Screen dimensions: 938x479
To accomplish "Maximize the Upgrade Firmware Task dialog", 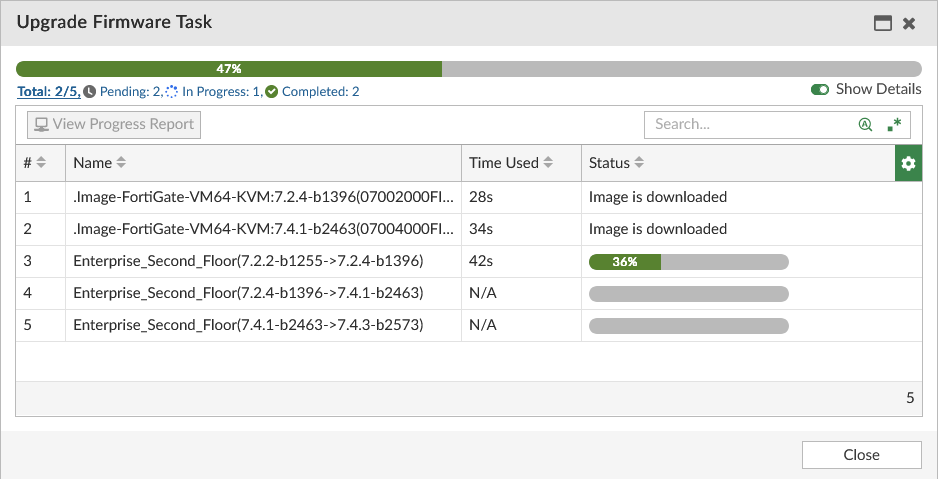I will (883, 23).
